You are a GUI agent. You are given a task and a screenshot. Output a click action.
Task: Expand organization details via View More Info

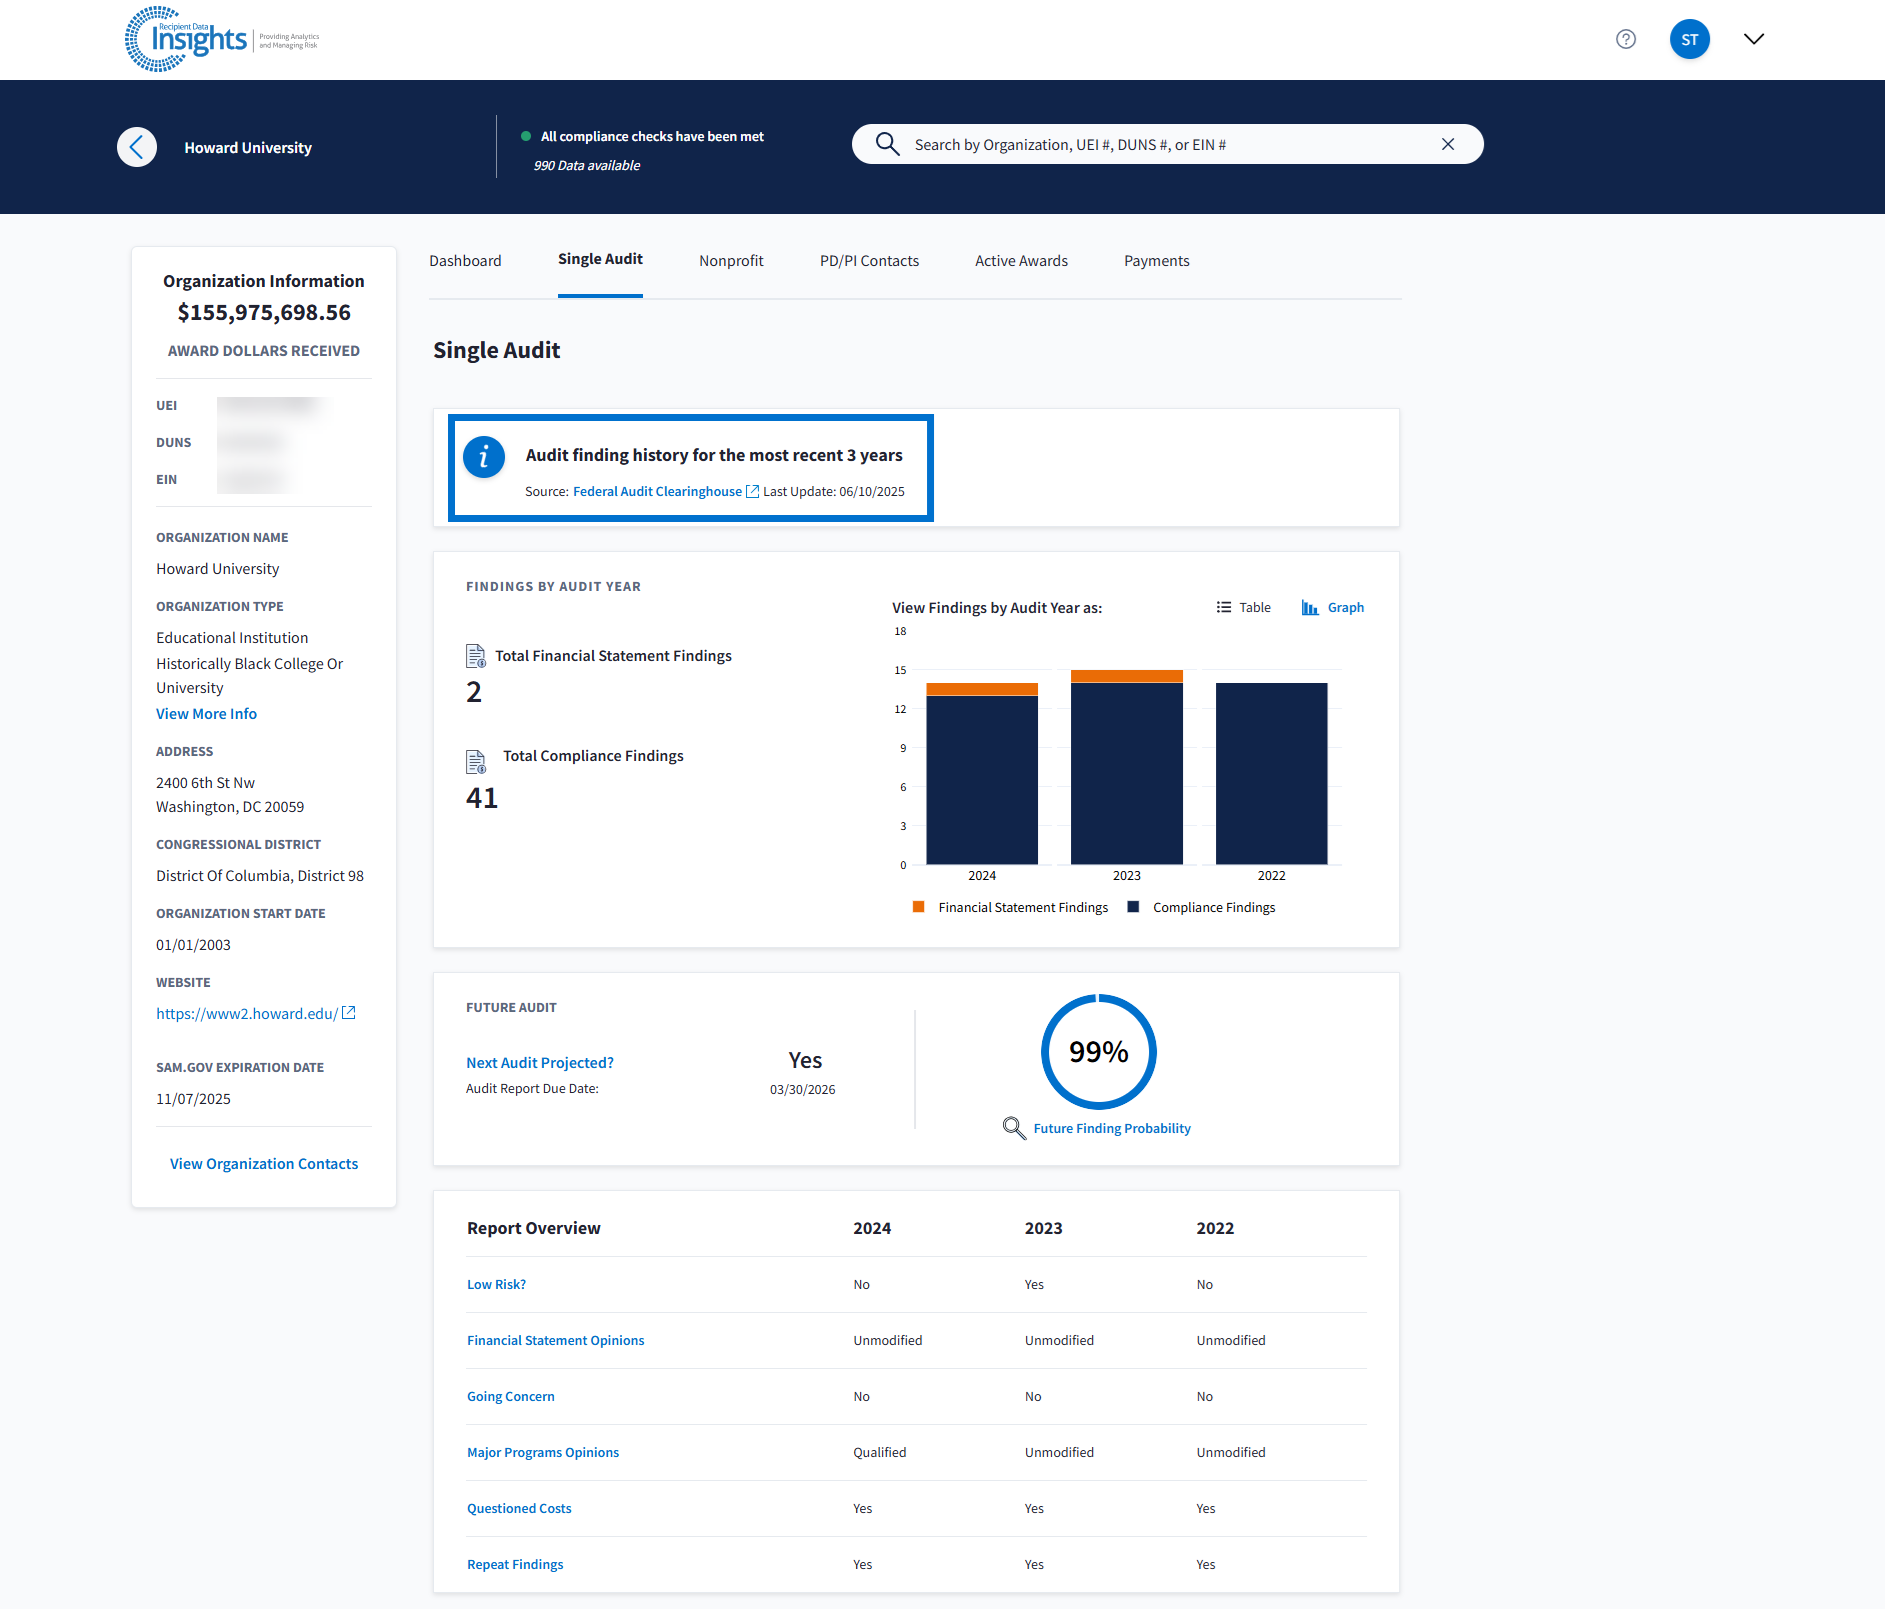206,714
